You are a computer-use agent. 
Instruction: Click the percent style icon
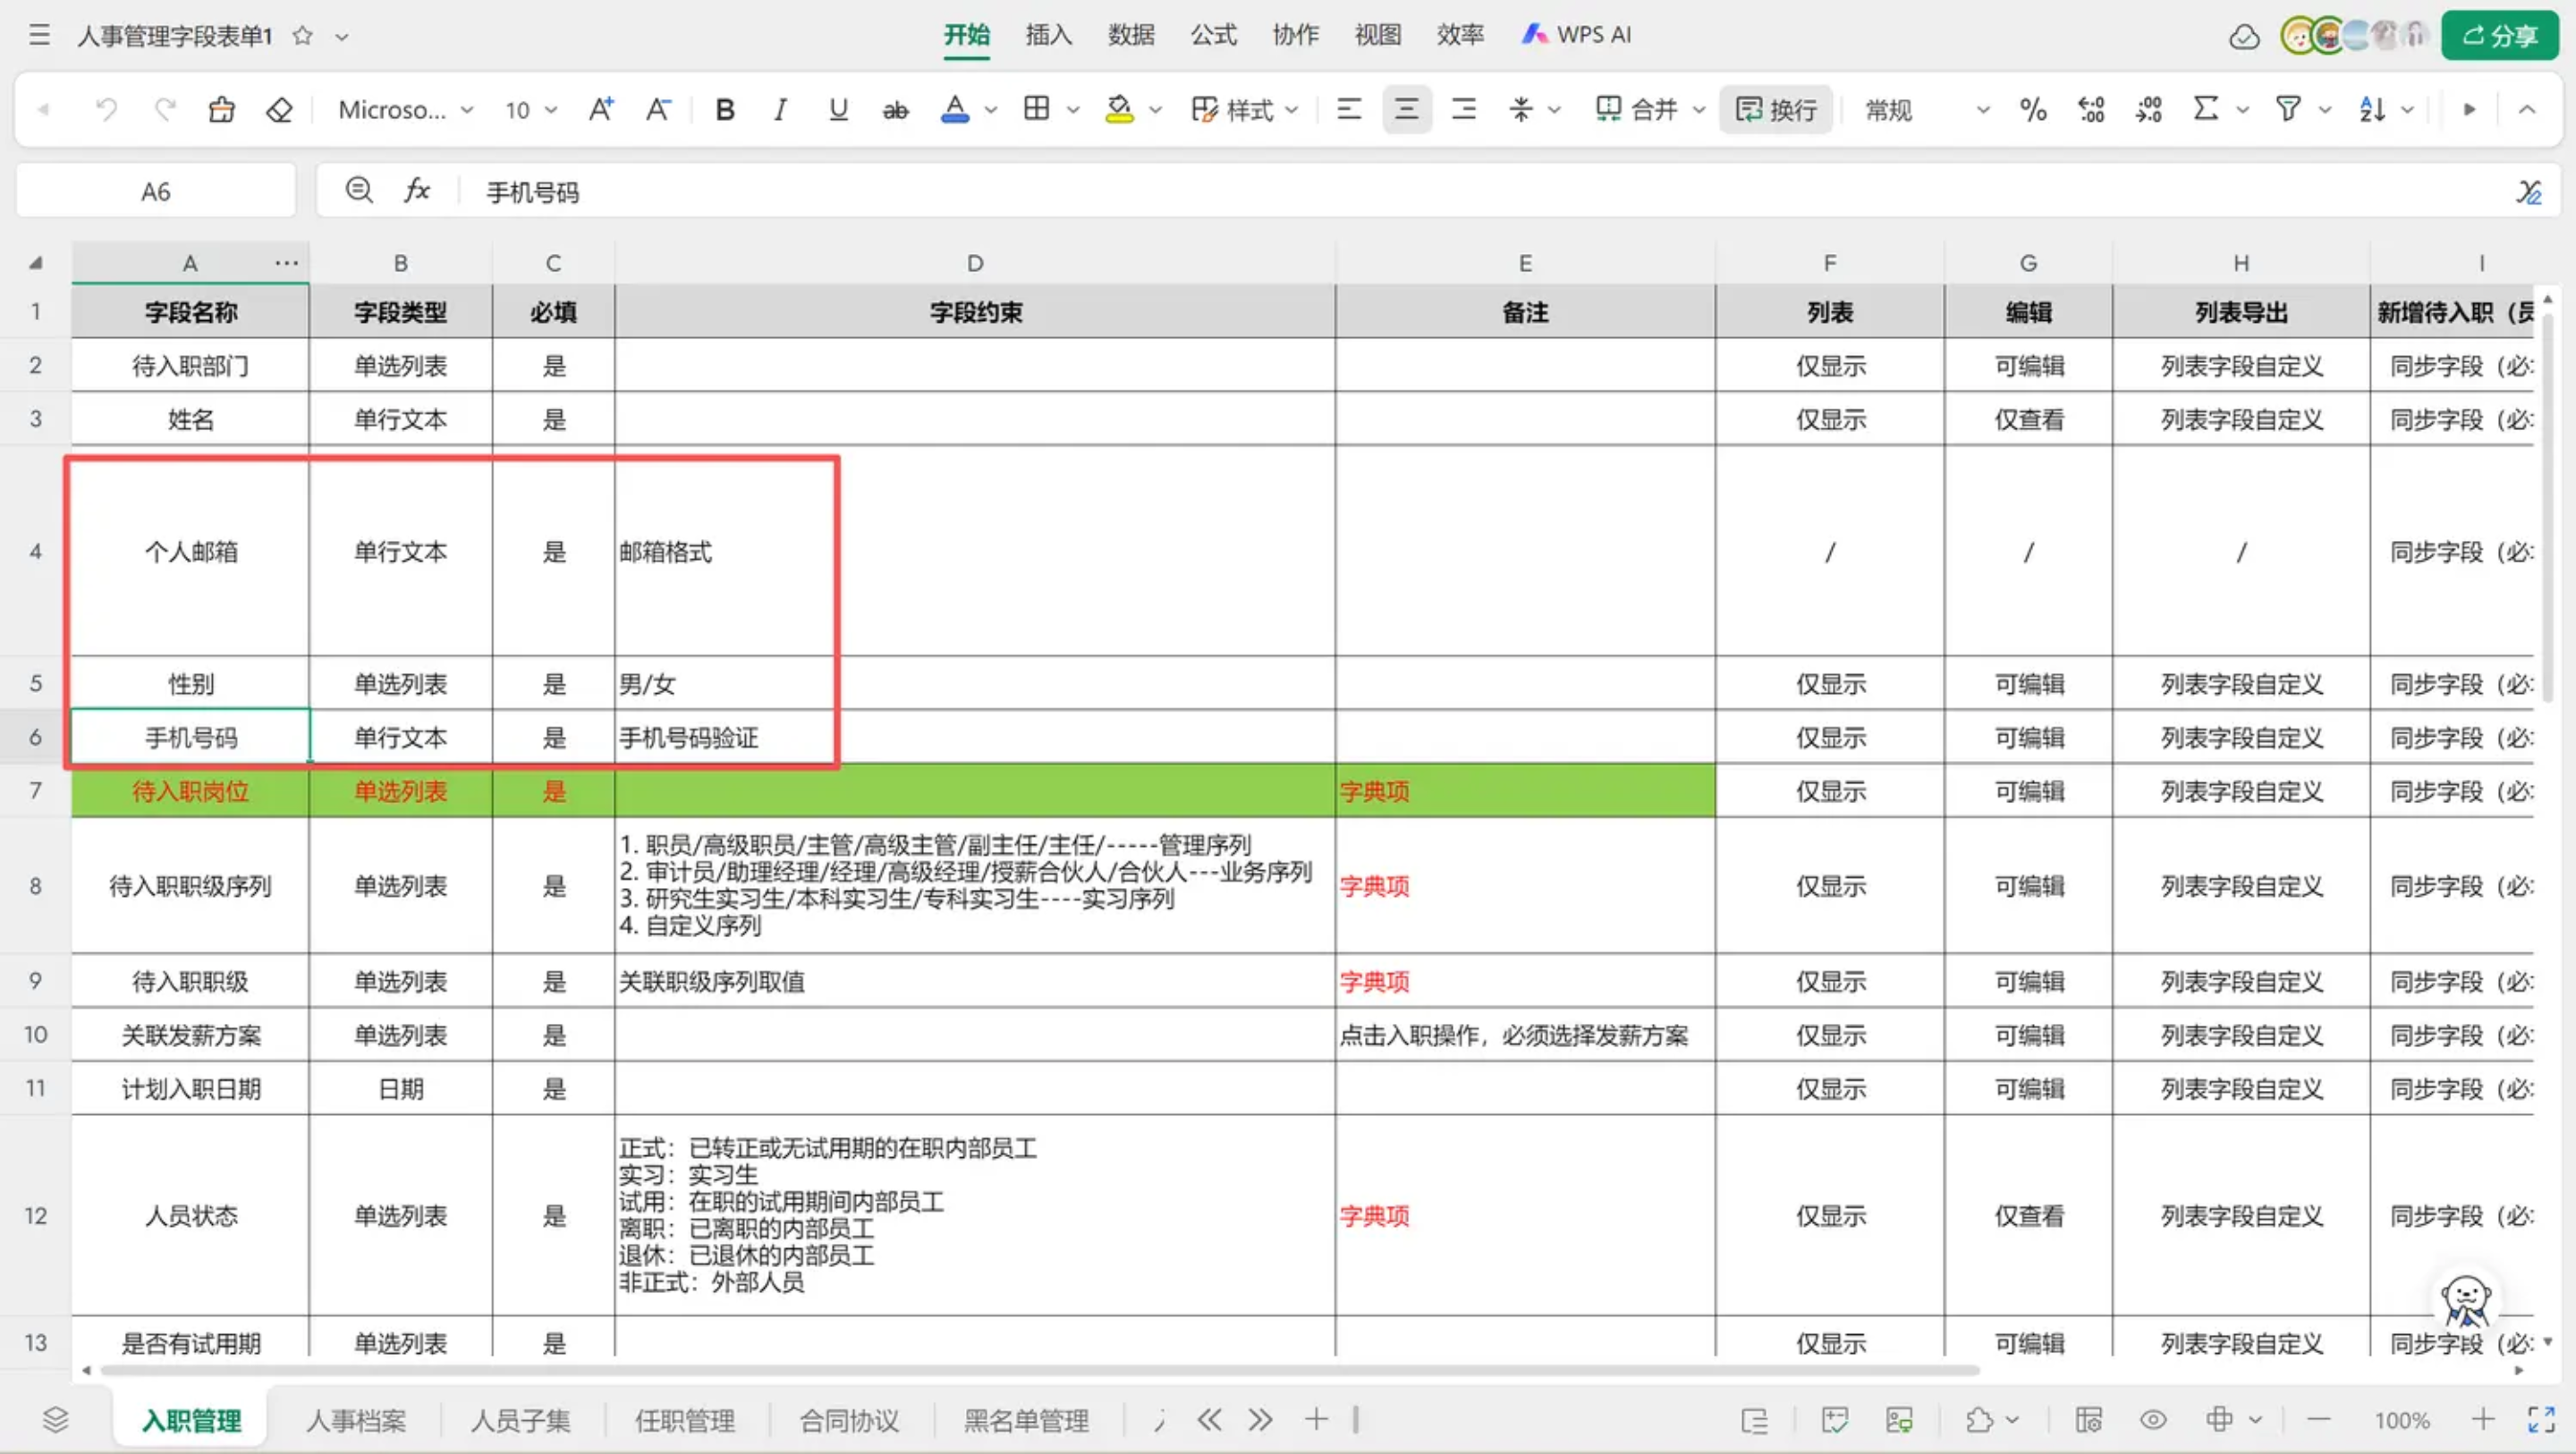2032,109
